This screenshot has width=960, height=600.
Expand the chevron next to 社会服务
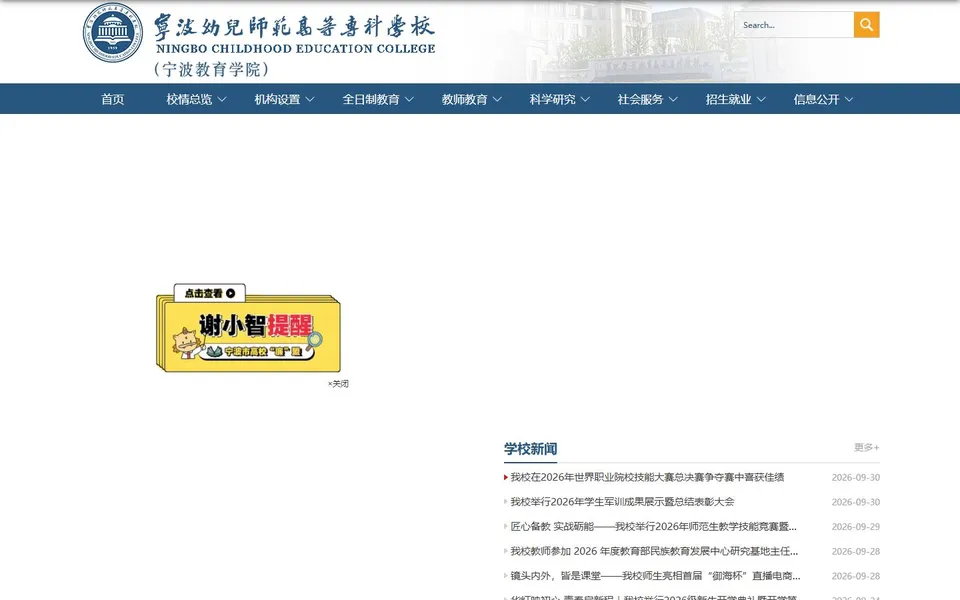coord(673,99)
